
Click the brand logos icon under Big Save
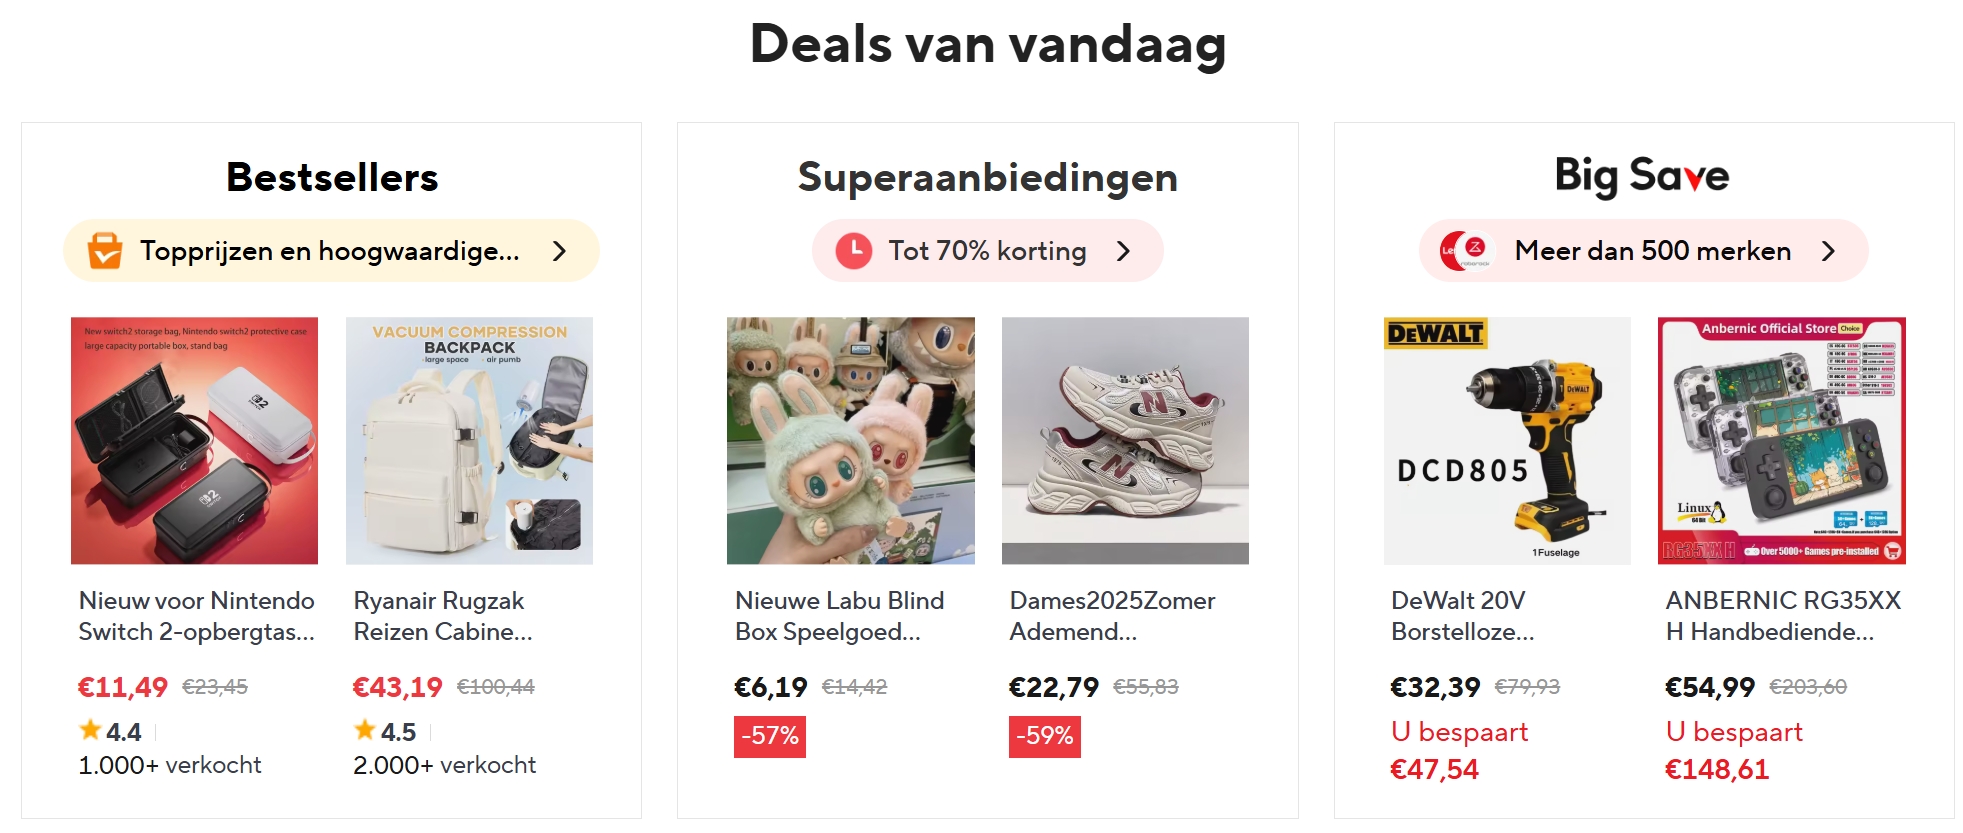(1465, 251)
